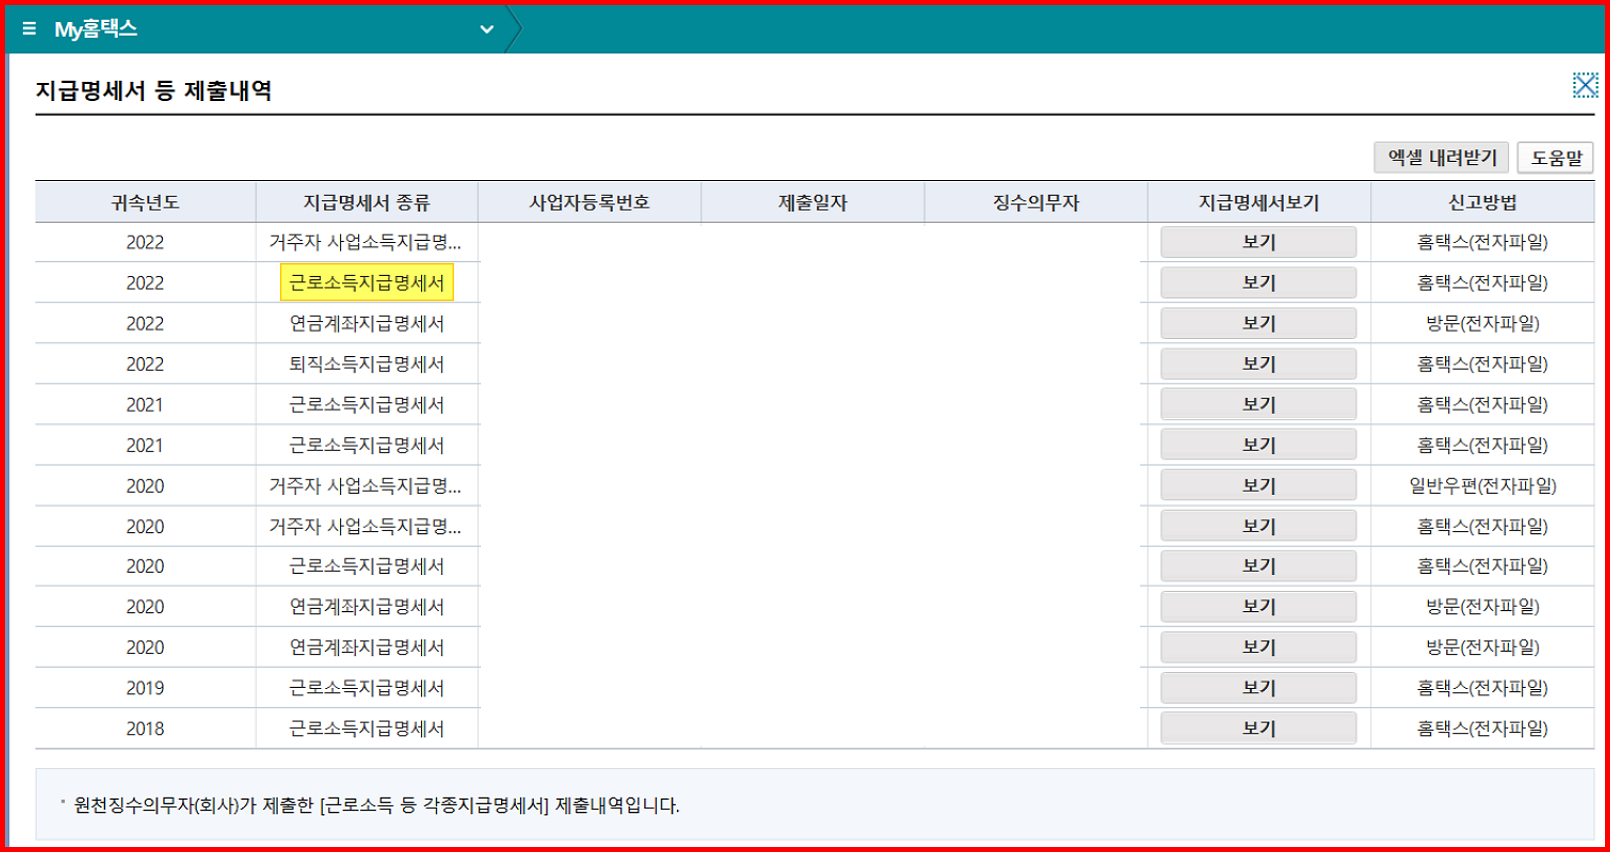Click the 일반우편(전자파일) 신고방법 cell
Image resolution: width=1610 pixels, height=852 pixels.
(x=1483, y=485)
